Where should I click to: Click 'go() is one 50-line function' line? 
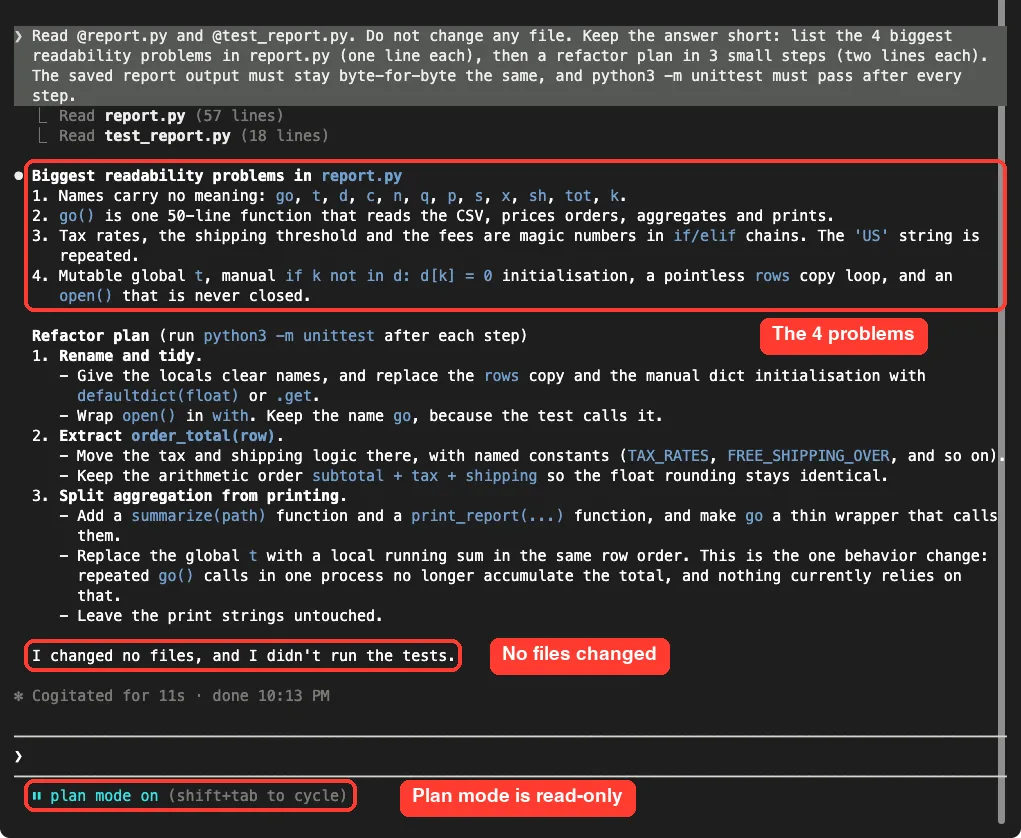click(433, 216)
